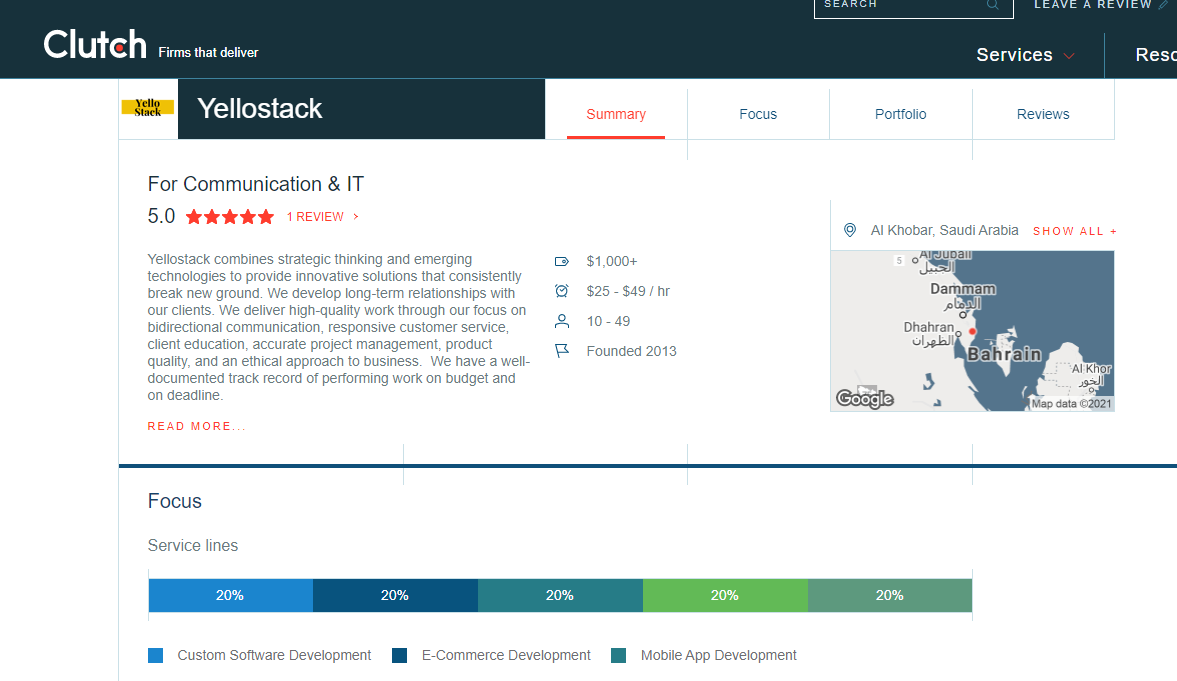The image size is (1177, 681).
Task: Click the Founded 2013 text
Action: point(631,351)
